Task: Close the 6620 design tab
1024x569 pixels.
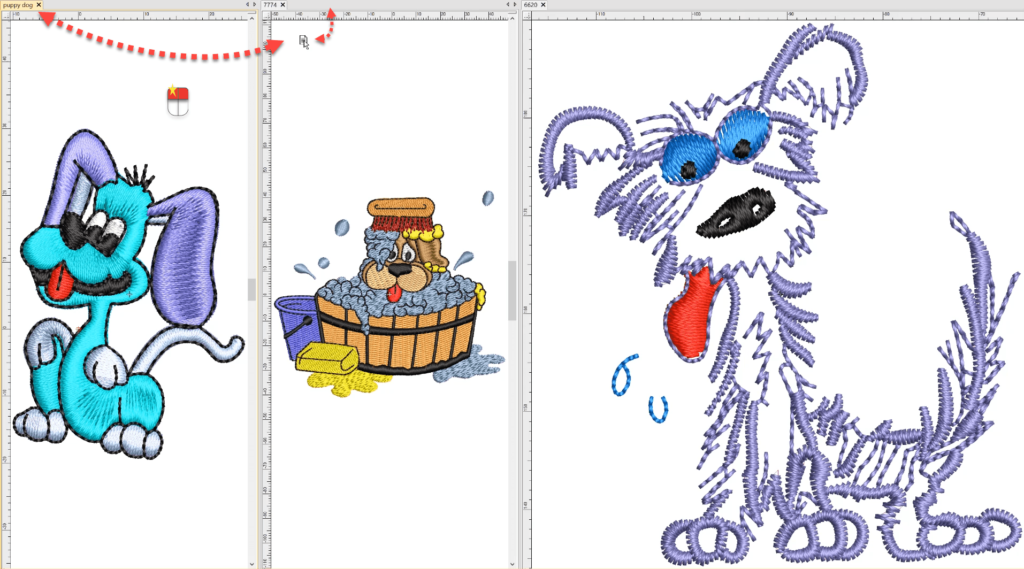Action: tap(544, 5)
